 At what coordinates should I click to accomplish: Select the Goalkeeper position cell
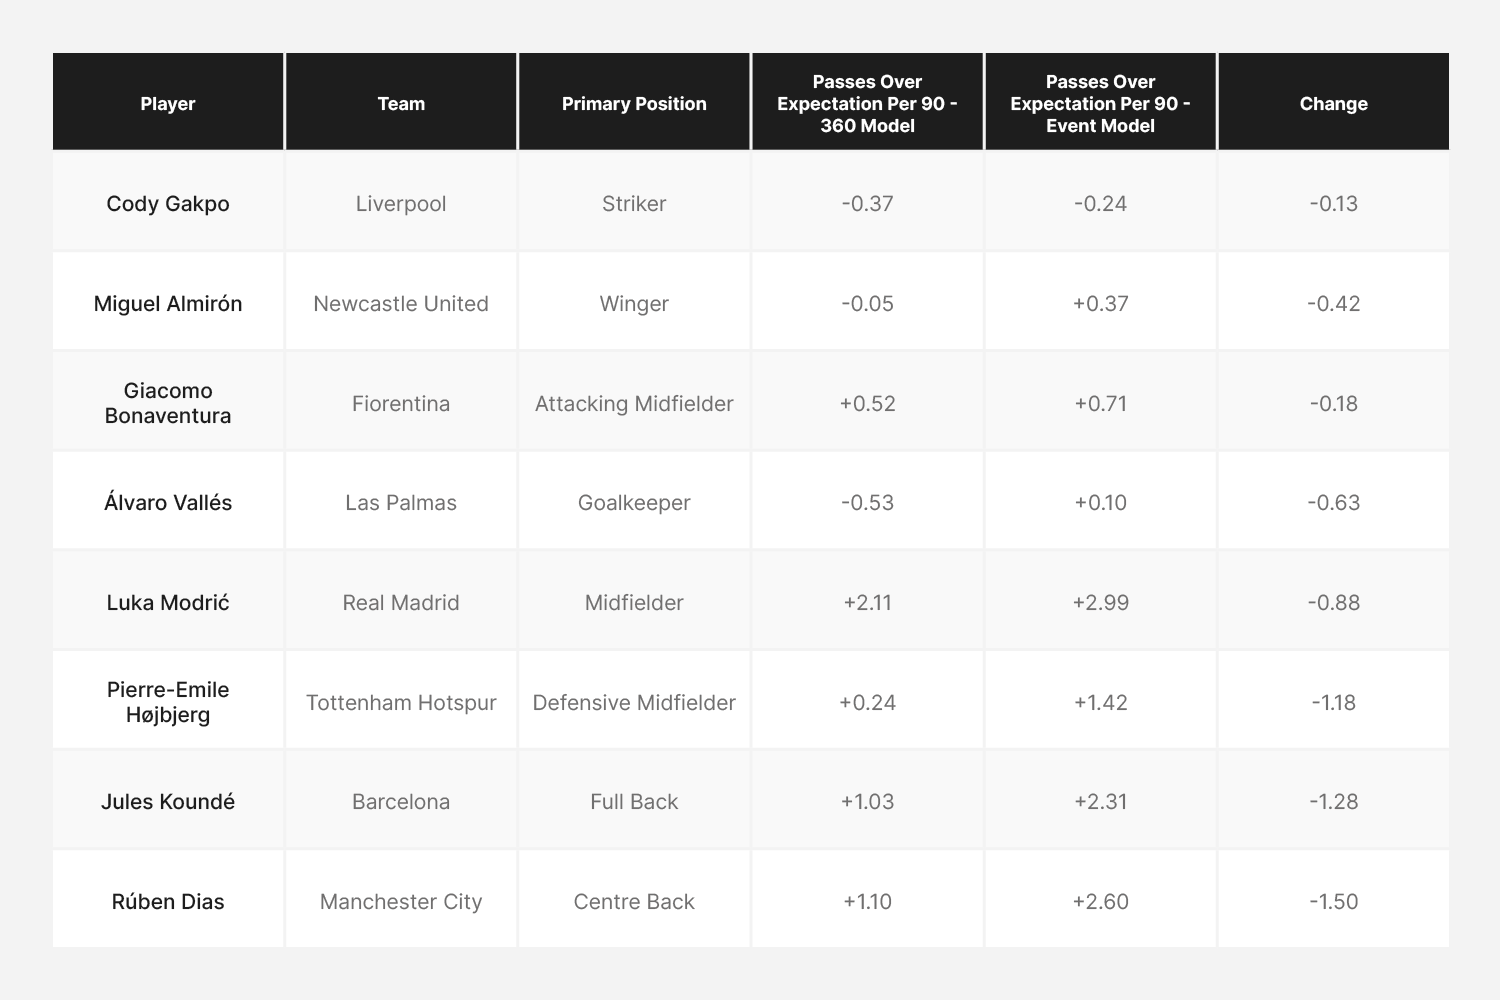[x=634, y=502]
